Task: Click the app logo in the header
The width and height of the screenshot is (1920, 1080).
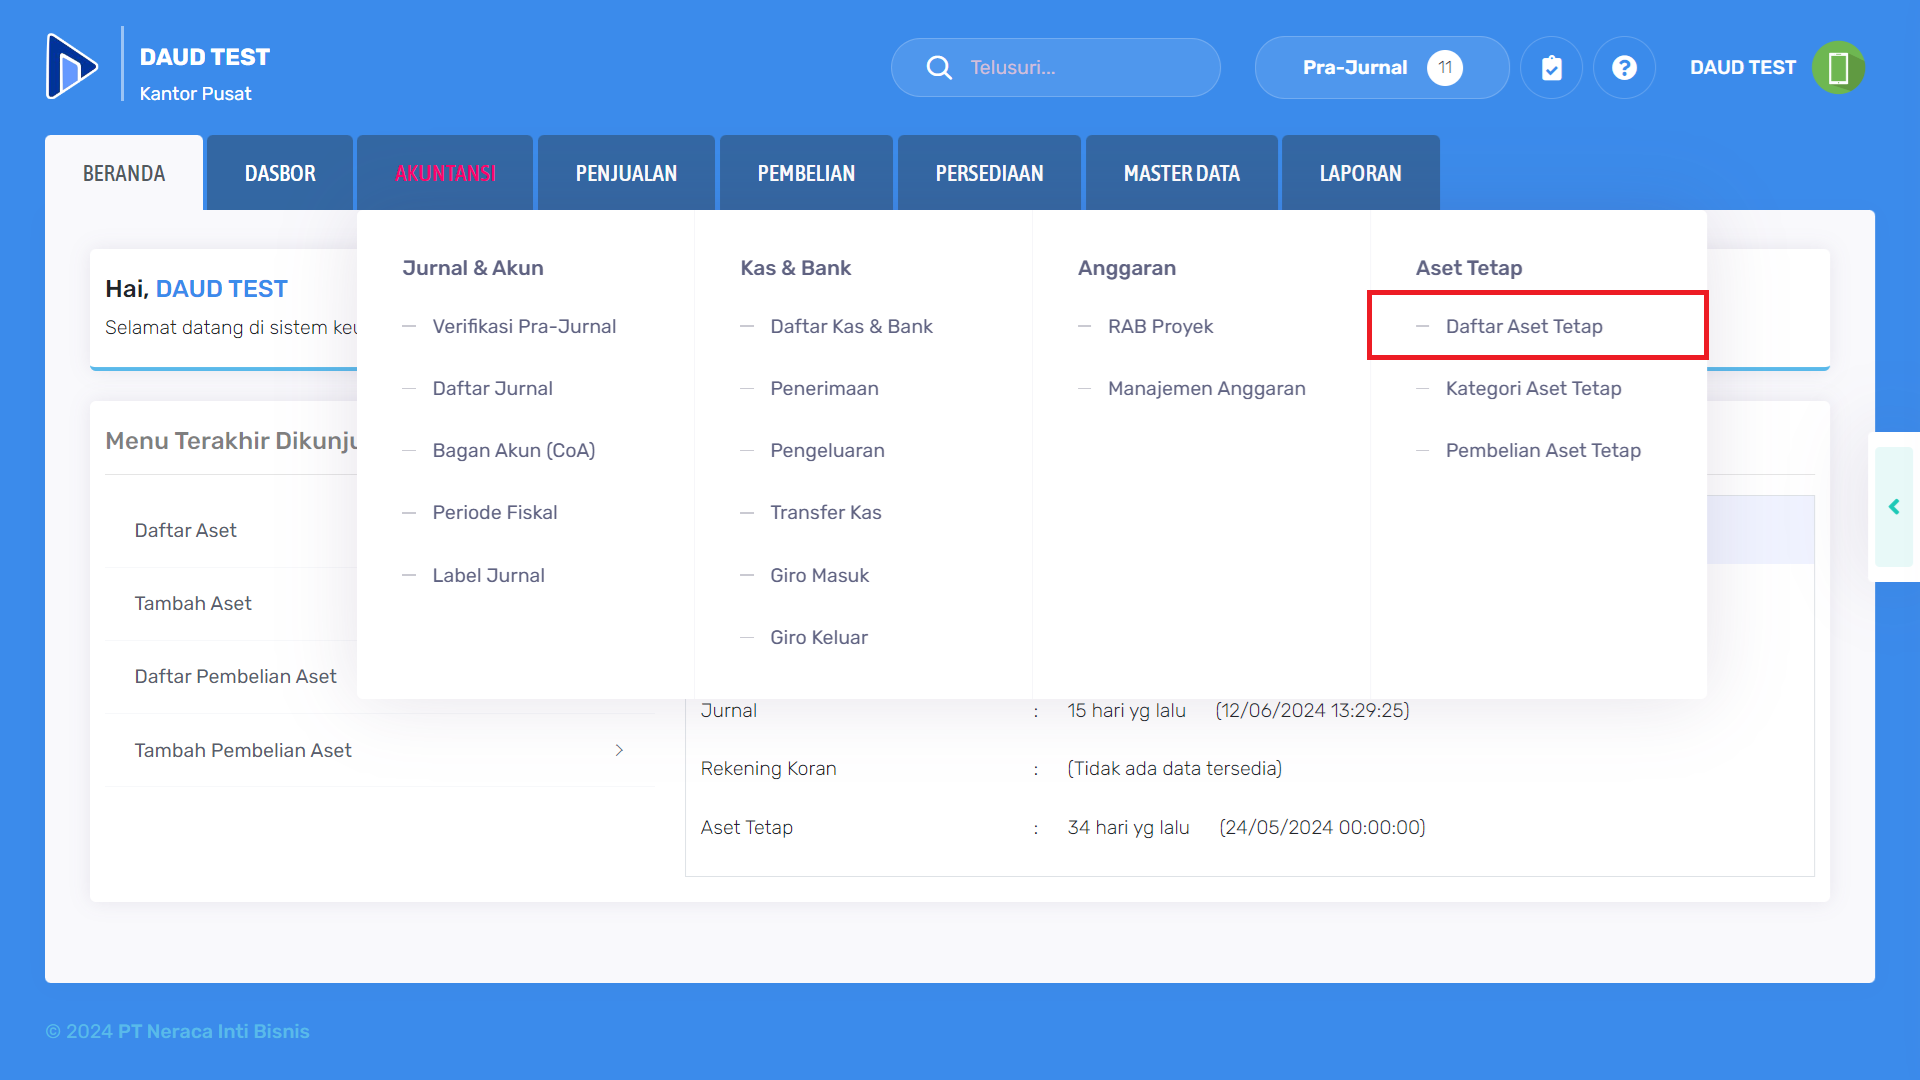Action: (72, 67)
